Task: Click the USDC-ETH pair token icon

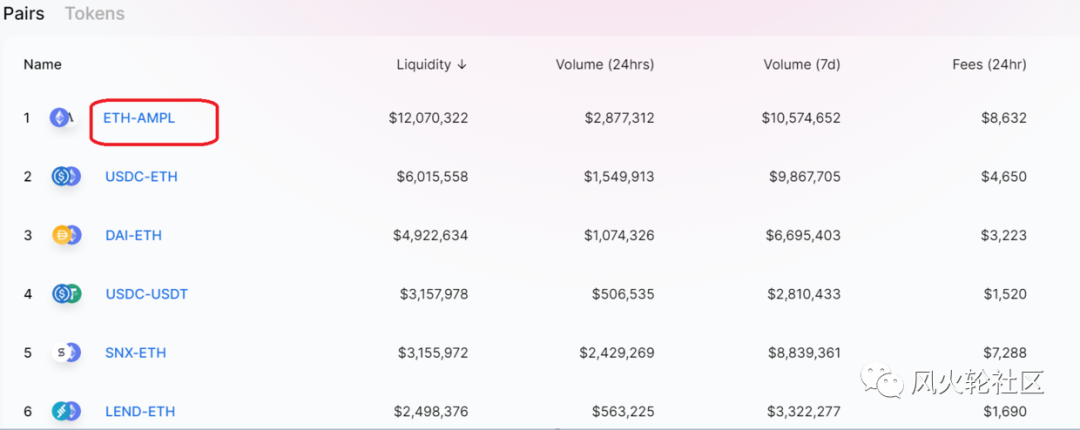Action: 65,177
